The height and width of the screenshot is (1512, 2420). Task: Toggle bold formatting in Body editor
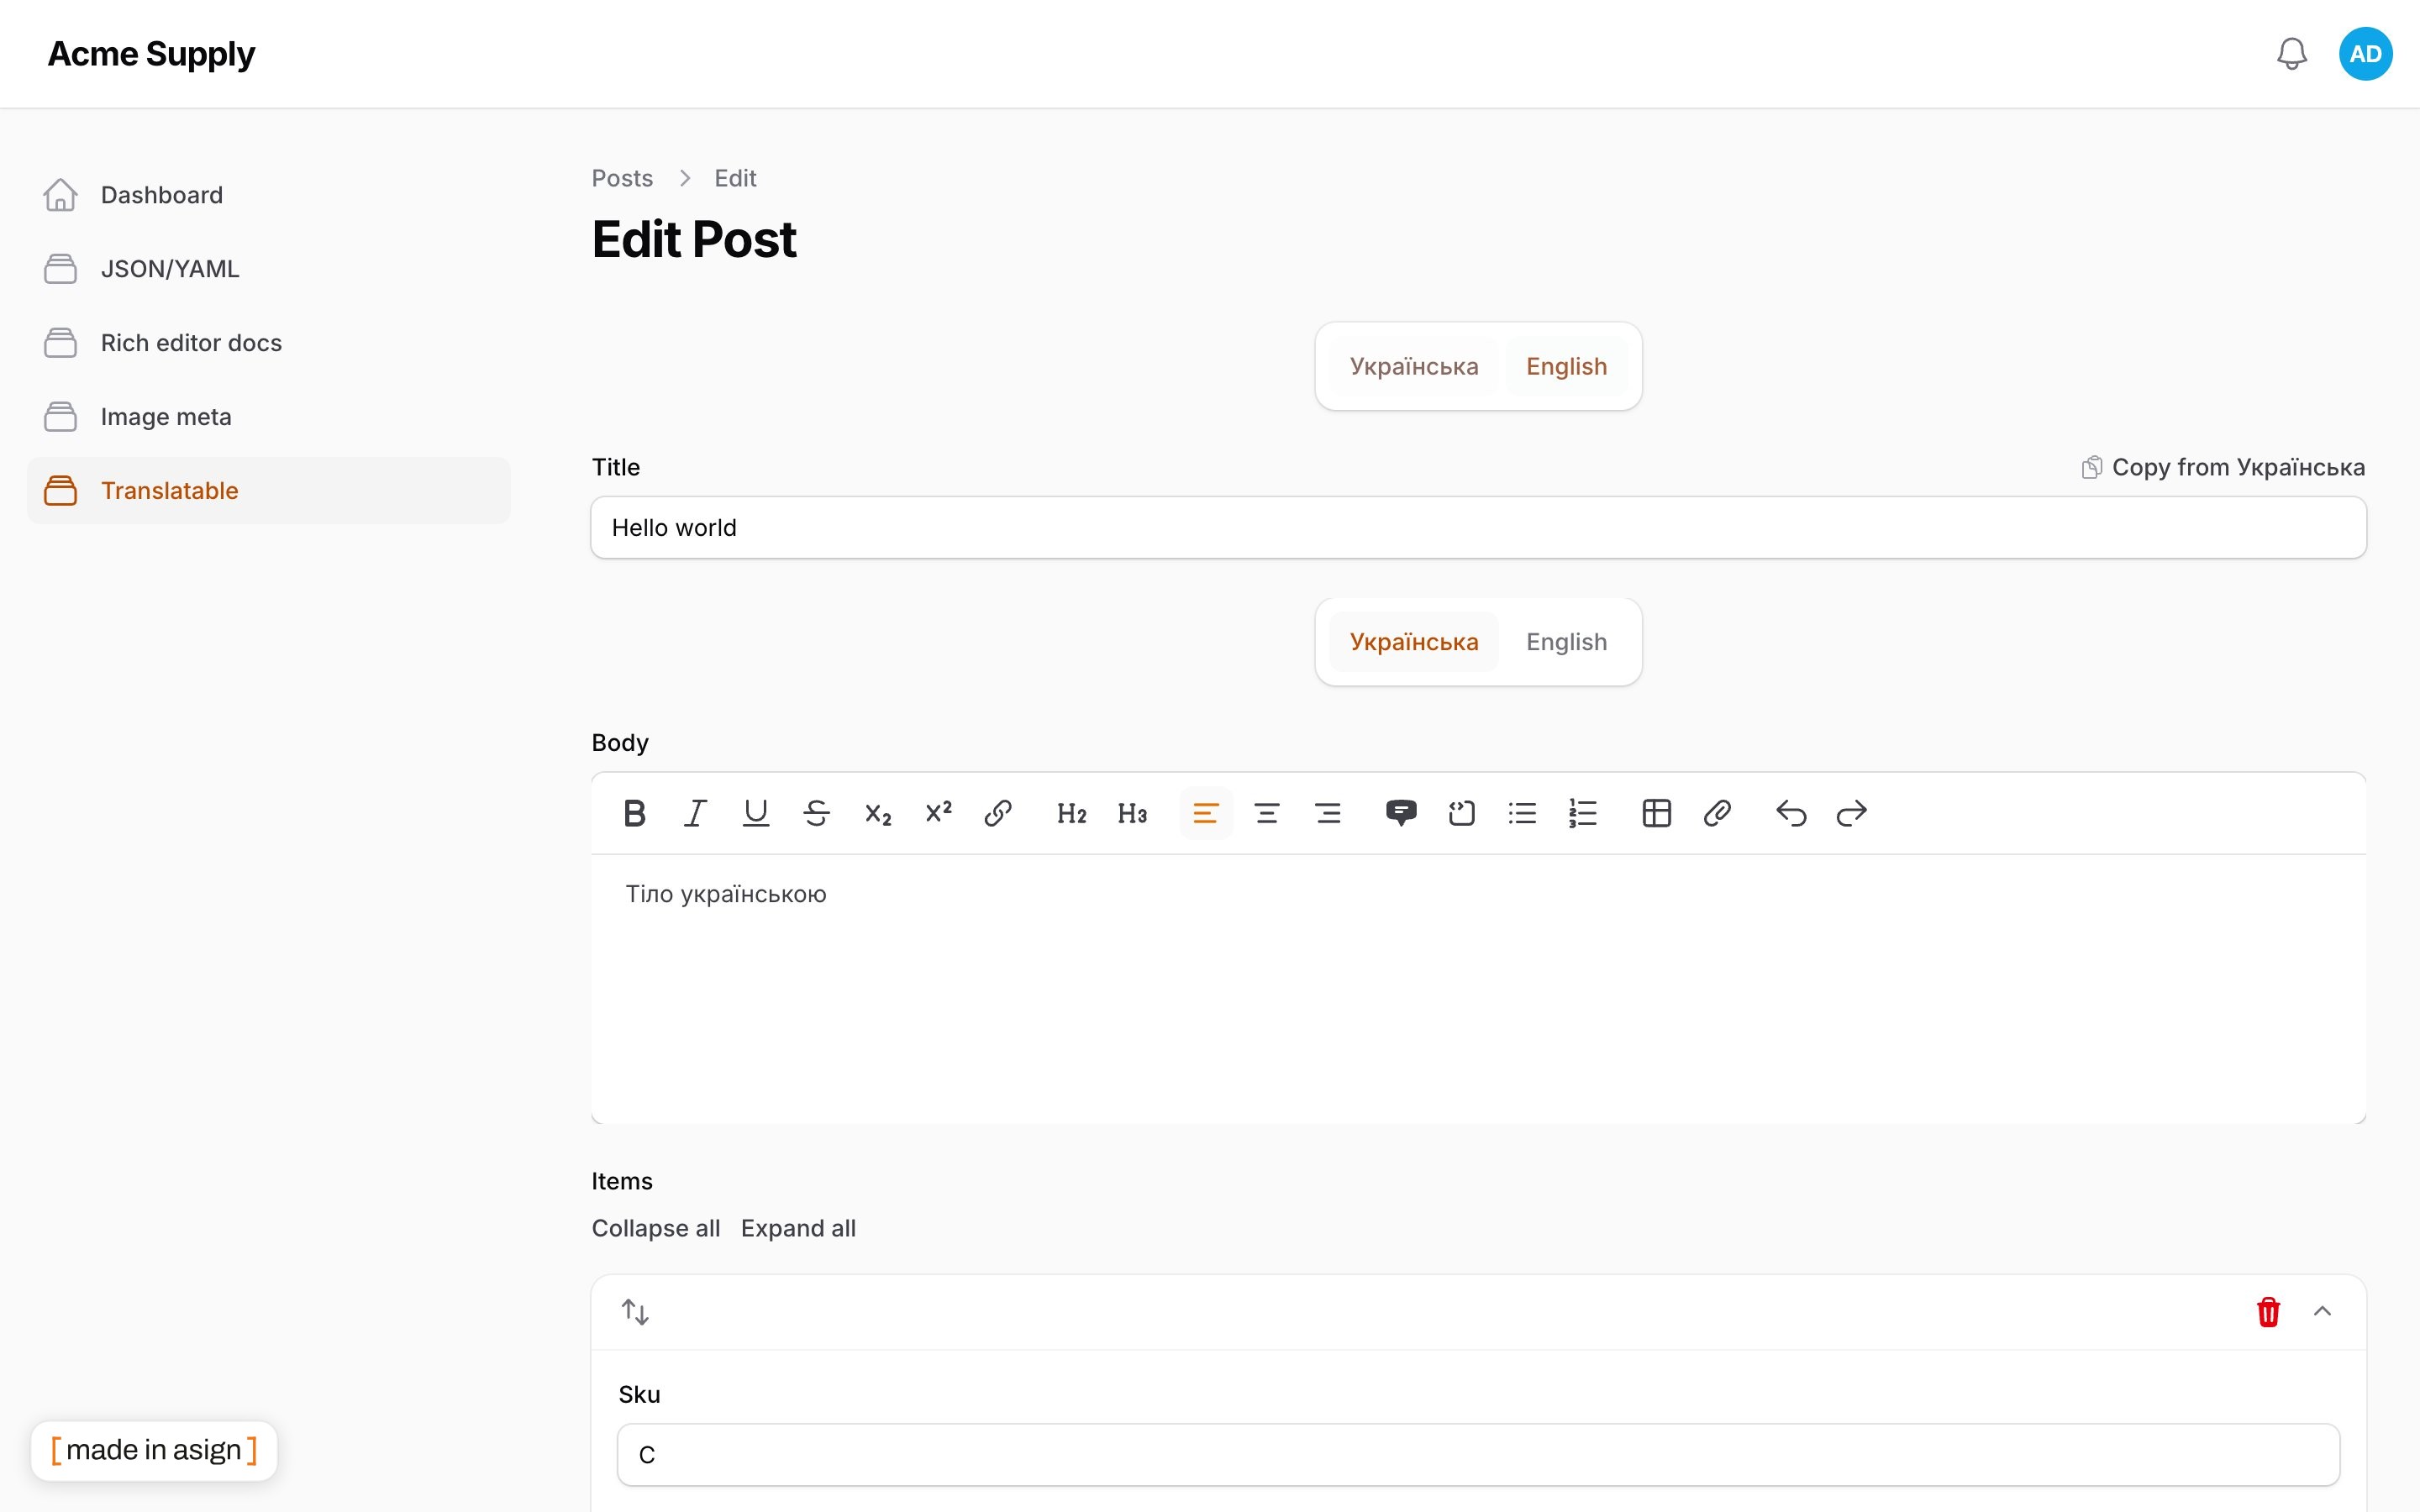634,813
